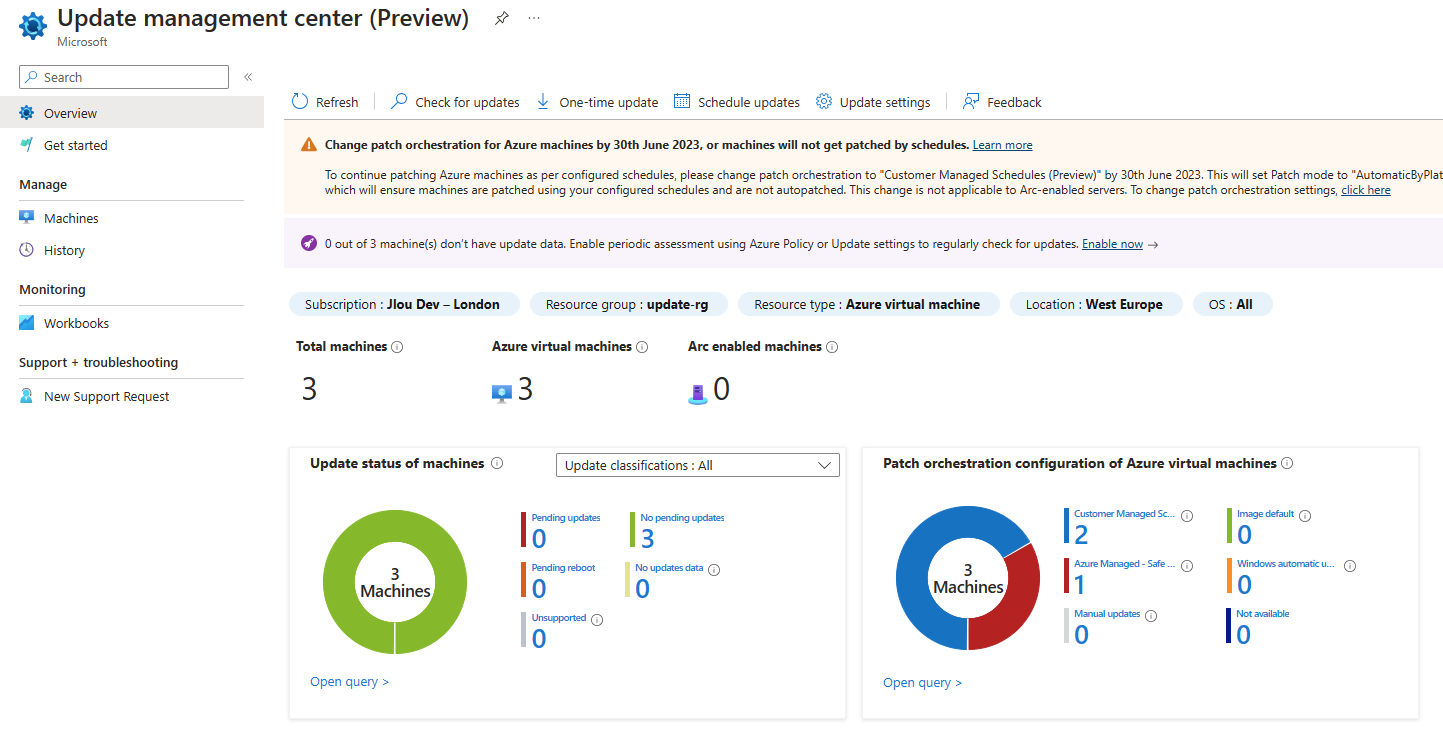This screenshot has width=1443, height=731.
Task: Click the pin icon beside the page title
Action: click(x=502, y=19)
